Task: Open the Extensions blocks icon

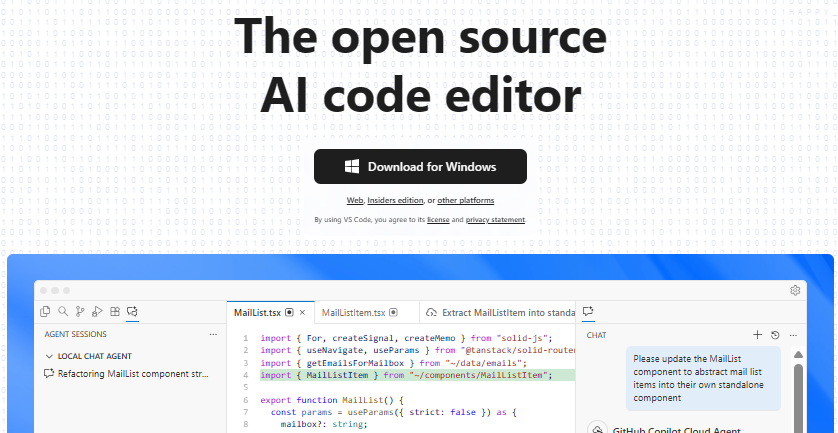Action: [x=114, y=311]
